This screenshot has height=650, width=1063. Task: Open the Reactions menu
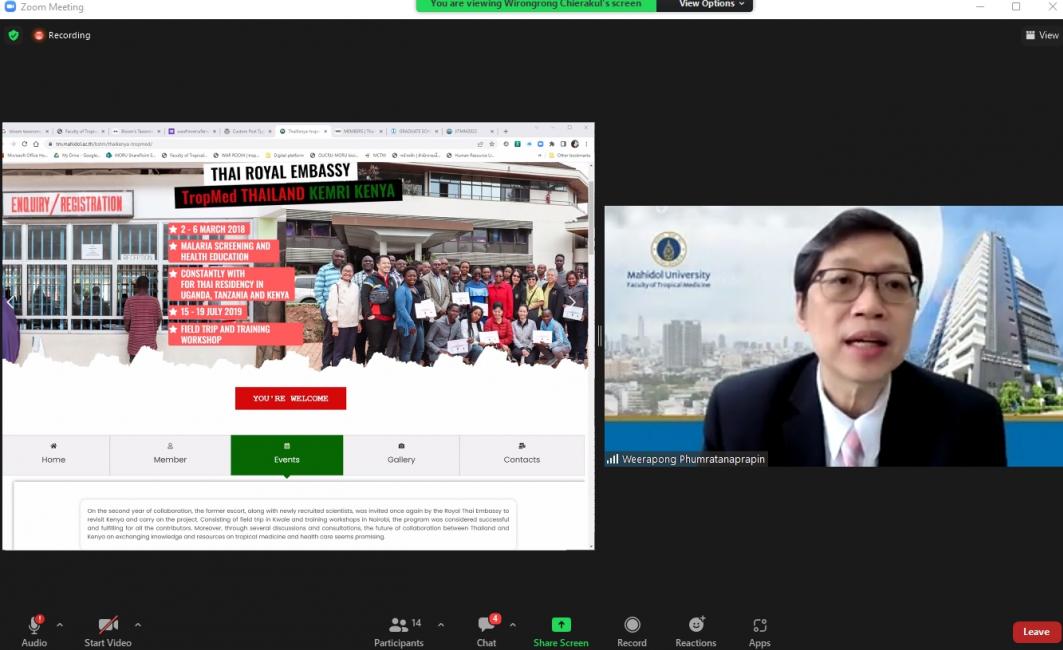(x=696, y=631)
